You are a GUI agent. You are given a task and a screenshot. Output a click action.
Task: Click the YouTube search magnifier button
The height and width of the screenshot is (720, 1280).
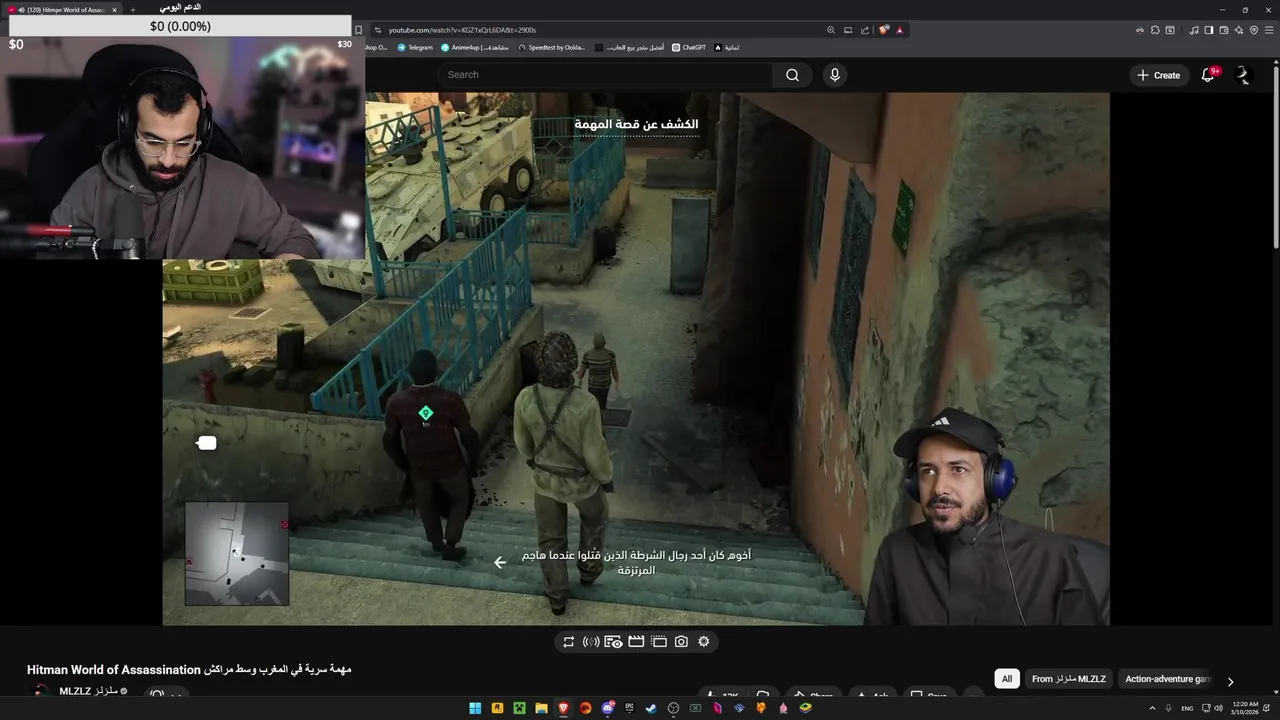pos(792,75)
